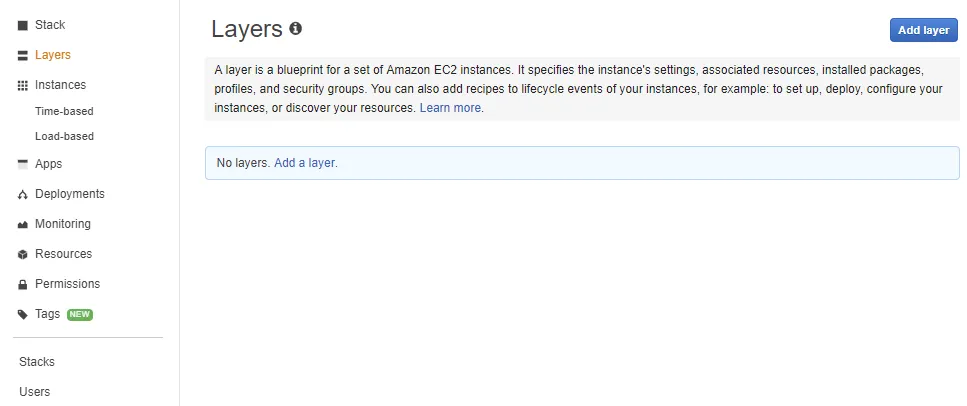Screen dimensions: 967x406
Task: Click the Deployments sidebar icon
Action: (x=23, y=194)
